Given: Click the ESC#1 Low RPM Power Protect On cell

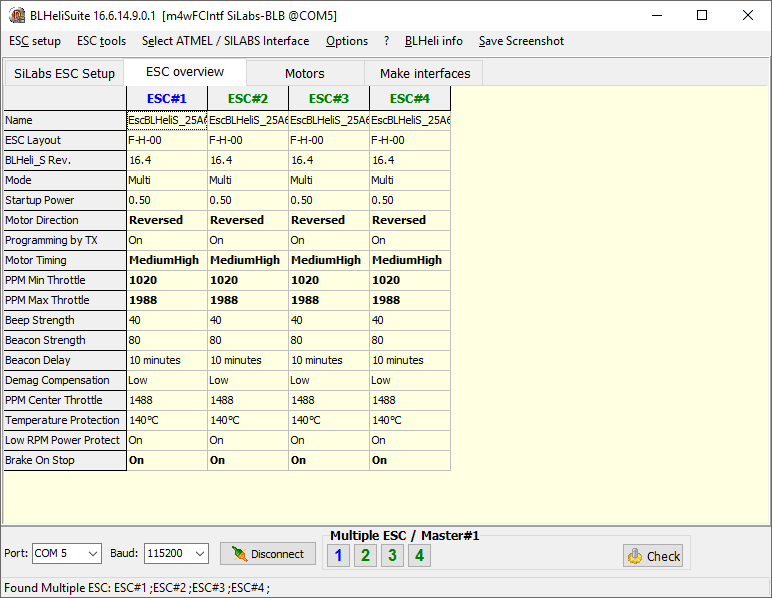Looking at the screenshot, I should click(167, 441).
